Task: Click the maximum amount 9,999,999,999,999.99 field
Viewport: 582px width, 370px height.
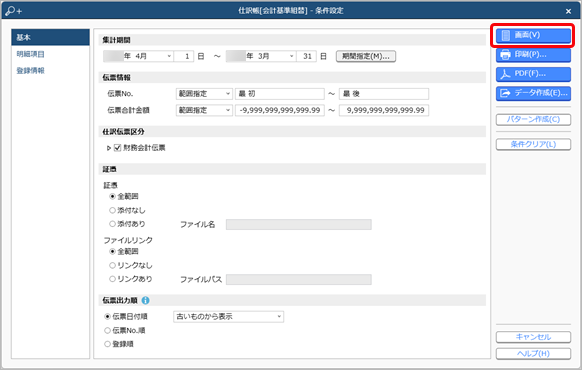Action: point(384,110)
